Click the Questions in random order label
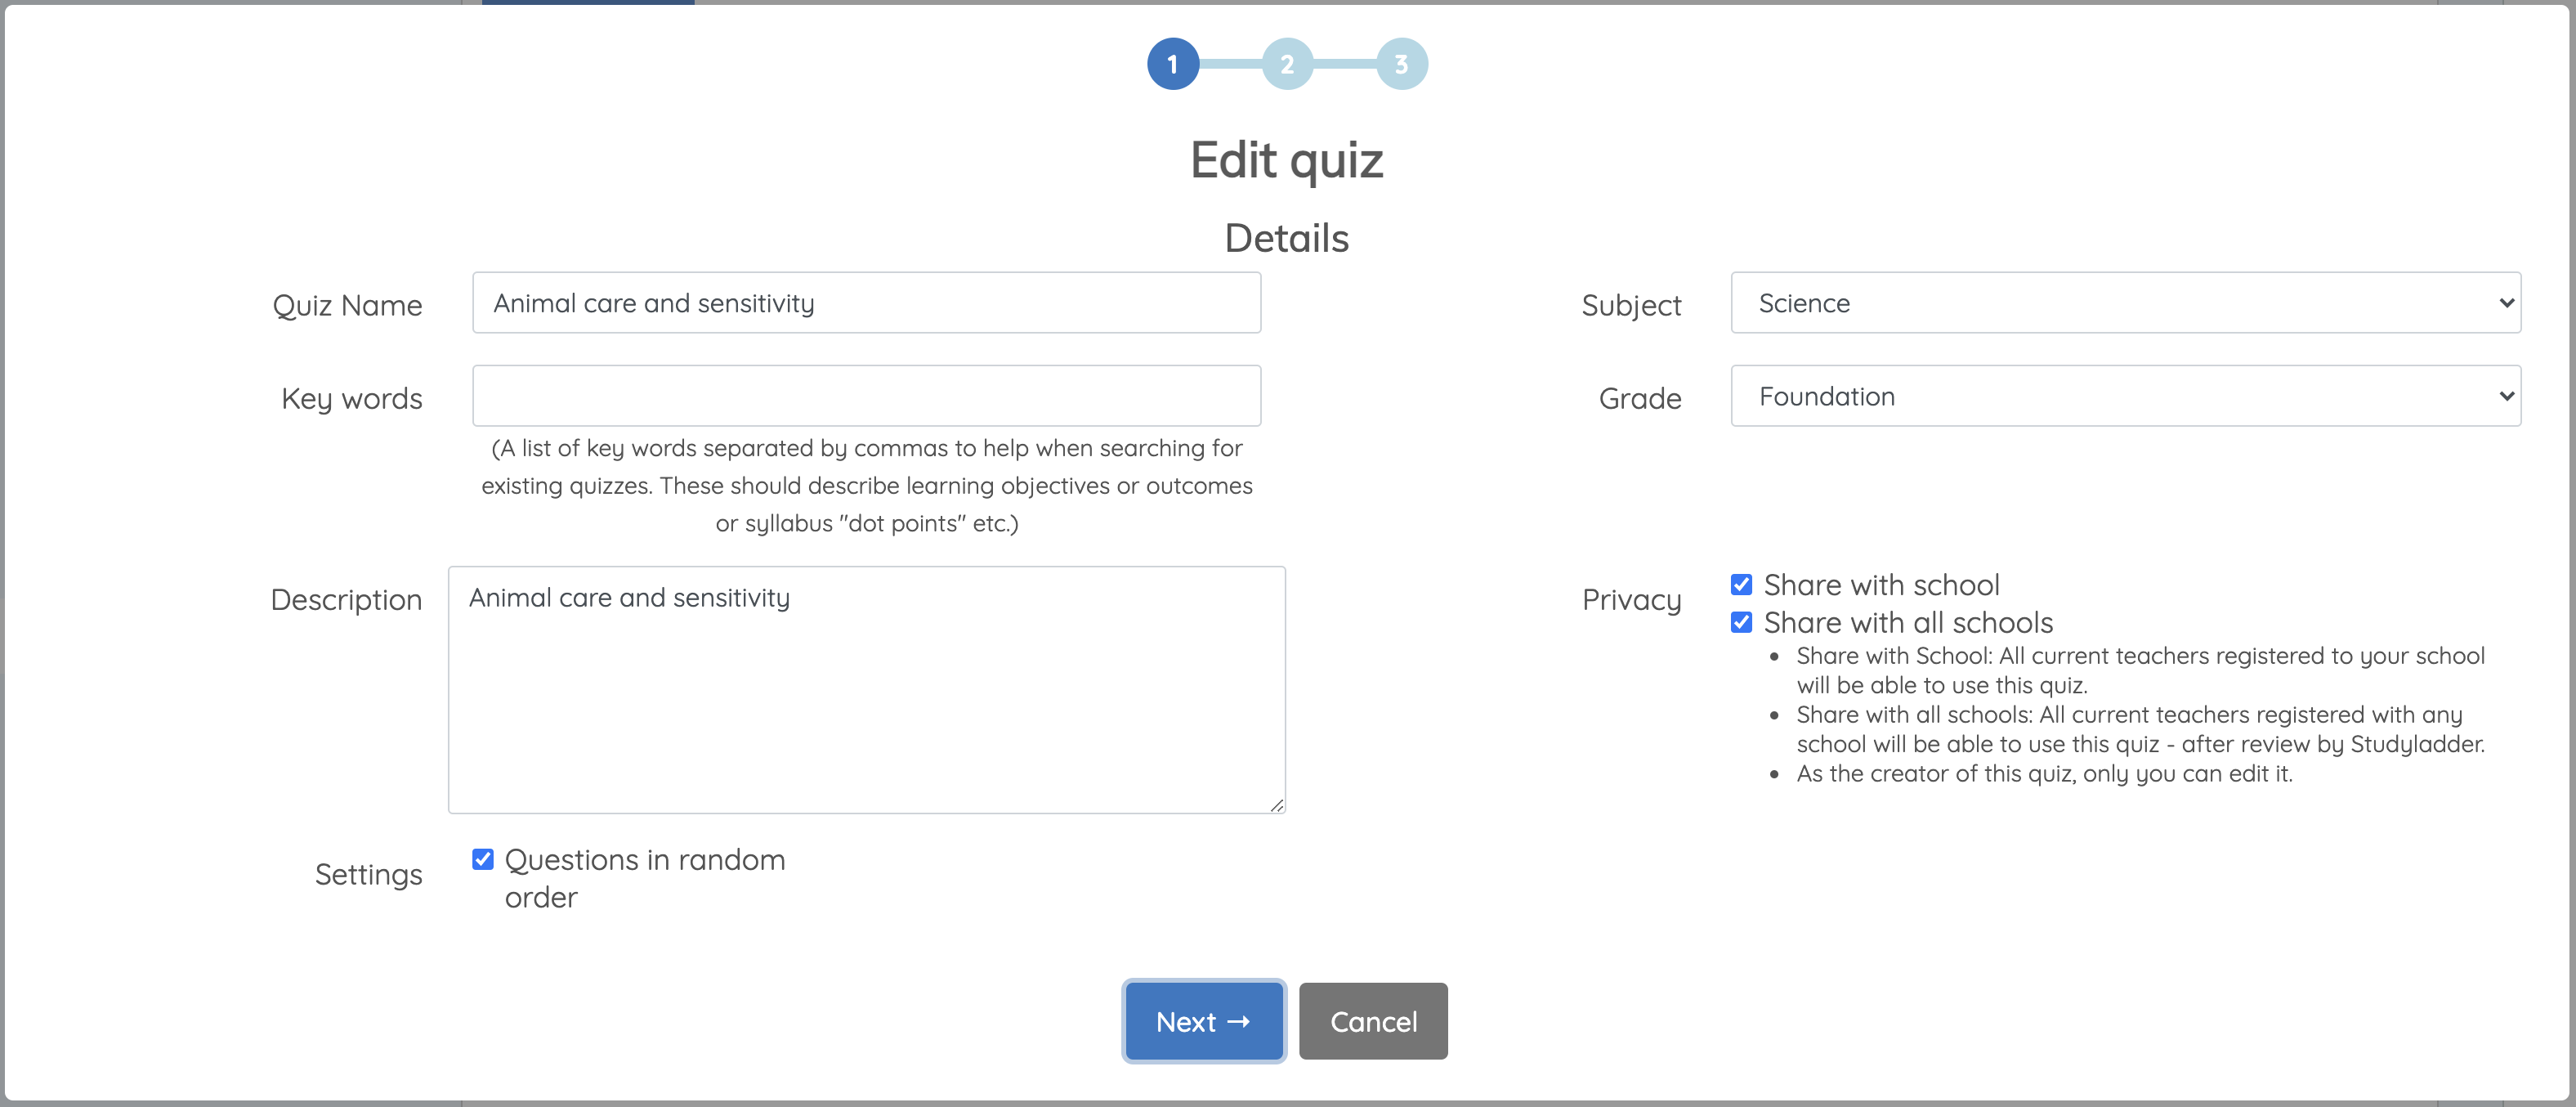2576x1107 pixels. [x=645, y=861]
